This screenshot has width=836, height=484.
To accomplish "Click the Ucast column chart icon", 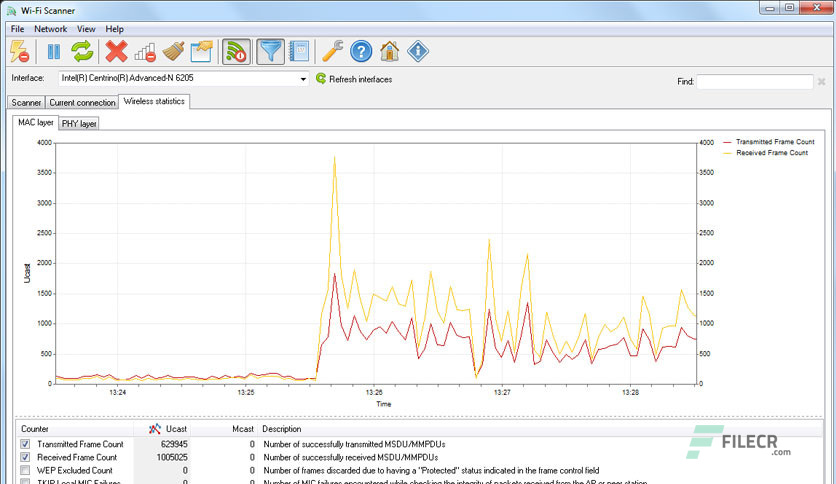I will coord(155,429).
